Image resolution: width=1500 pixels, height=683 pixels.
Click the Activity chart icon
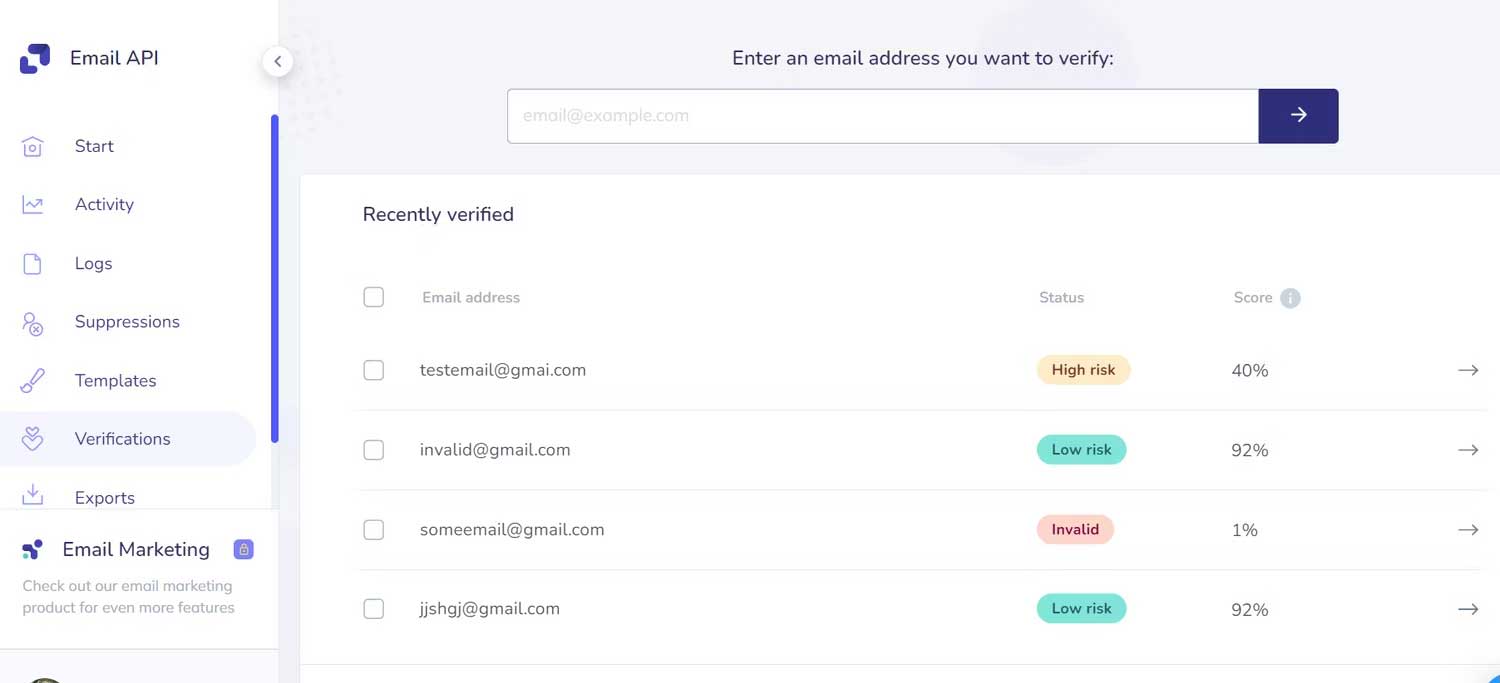click(32, 205)
